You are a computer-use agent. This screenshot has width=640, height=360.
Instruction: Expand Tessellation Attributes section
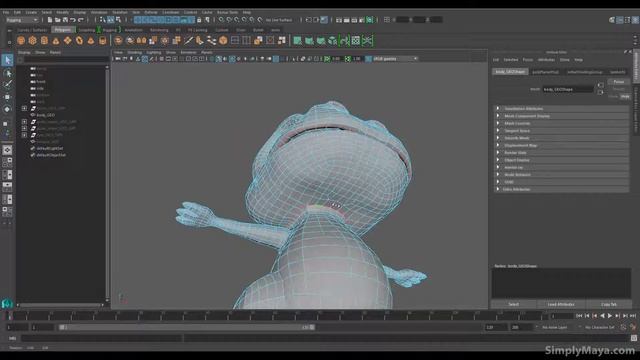tap(562, 109)
